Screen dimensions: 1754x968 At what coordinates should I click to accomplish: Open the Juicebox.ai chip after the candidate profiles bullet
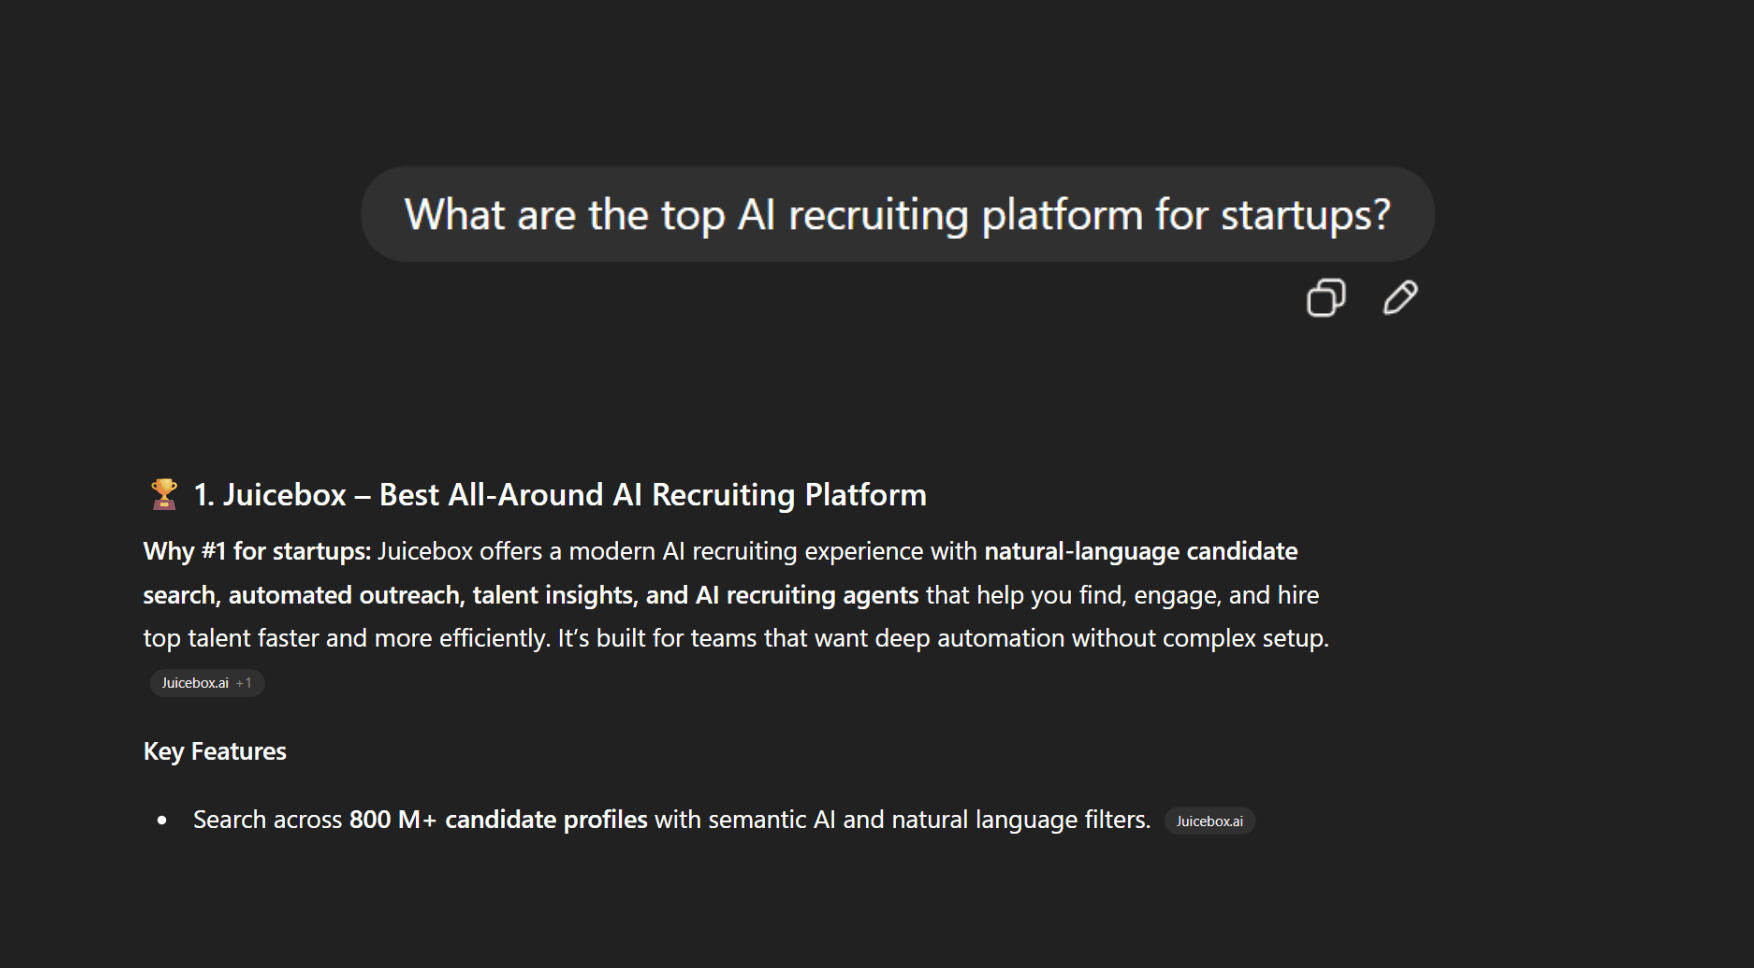[1210, 820]
